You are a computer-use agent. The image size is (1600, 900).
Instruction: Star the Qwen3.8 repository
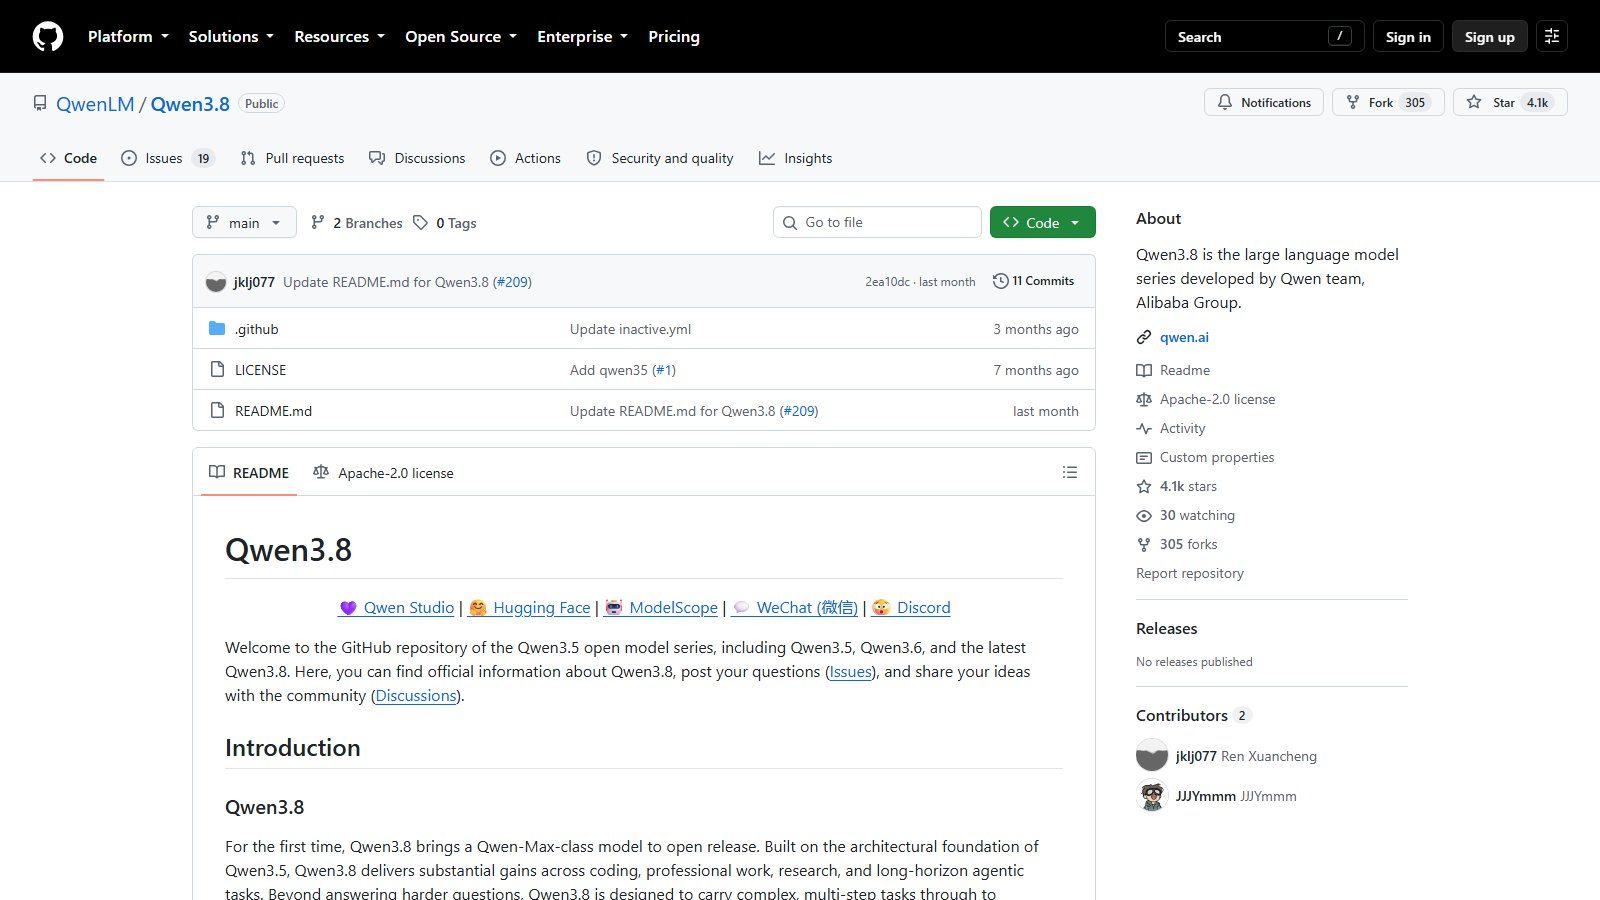[x=1510, y=103]
